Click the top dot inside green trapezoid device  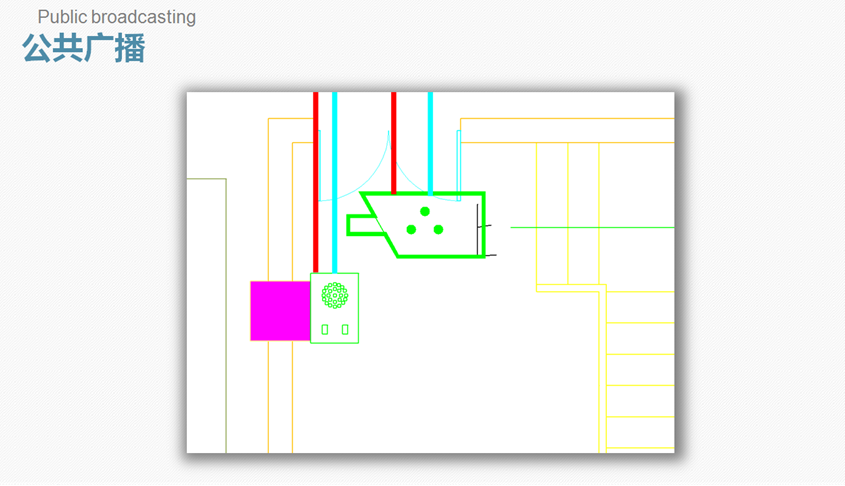[x=425, y=211]
